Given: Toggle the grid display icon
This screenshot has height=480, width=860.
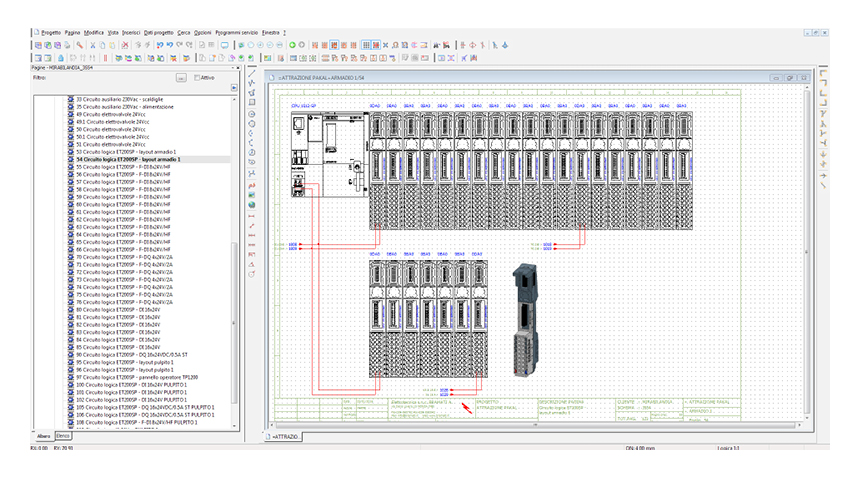Looking at the screenshot, I should point(366,46).
